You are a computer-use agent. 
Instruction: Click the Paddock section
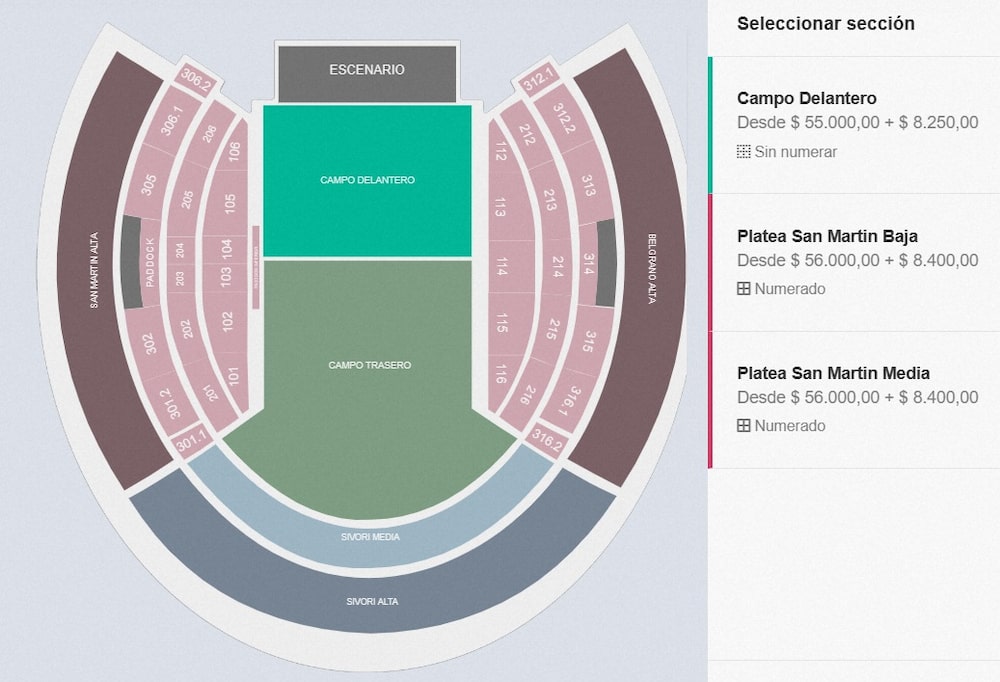click(150, 263)
